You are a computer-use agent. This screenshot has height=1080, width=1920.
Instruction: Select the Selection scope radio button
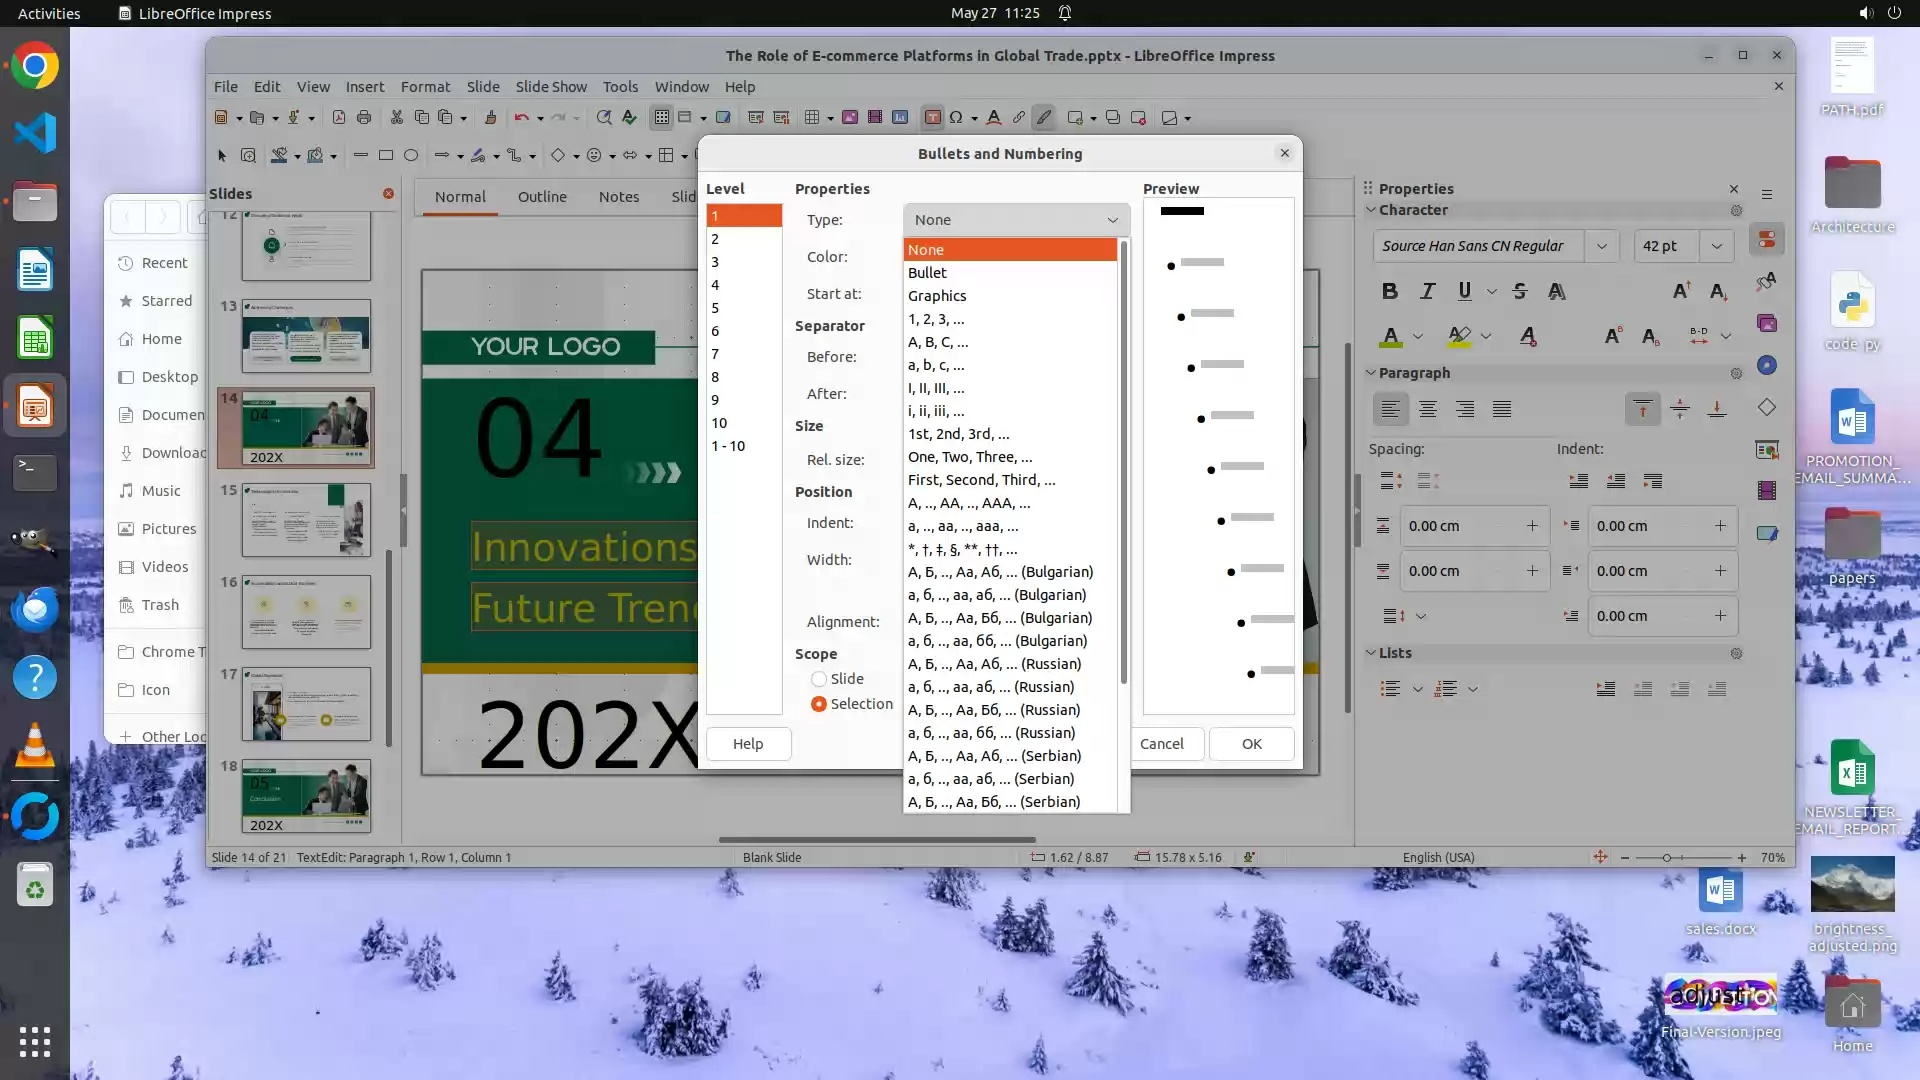(x=819, y=704)
